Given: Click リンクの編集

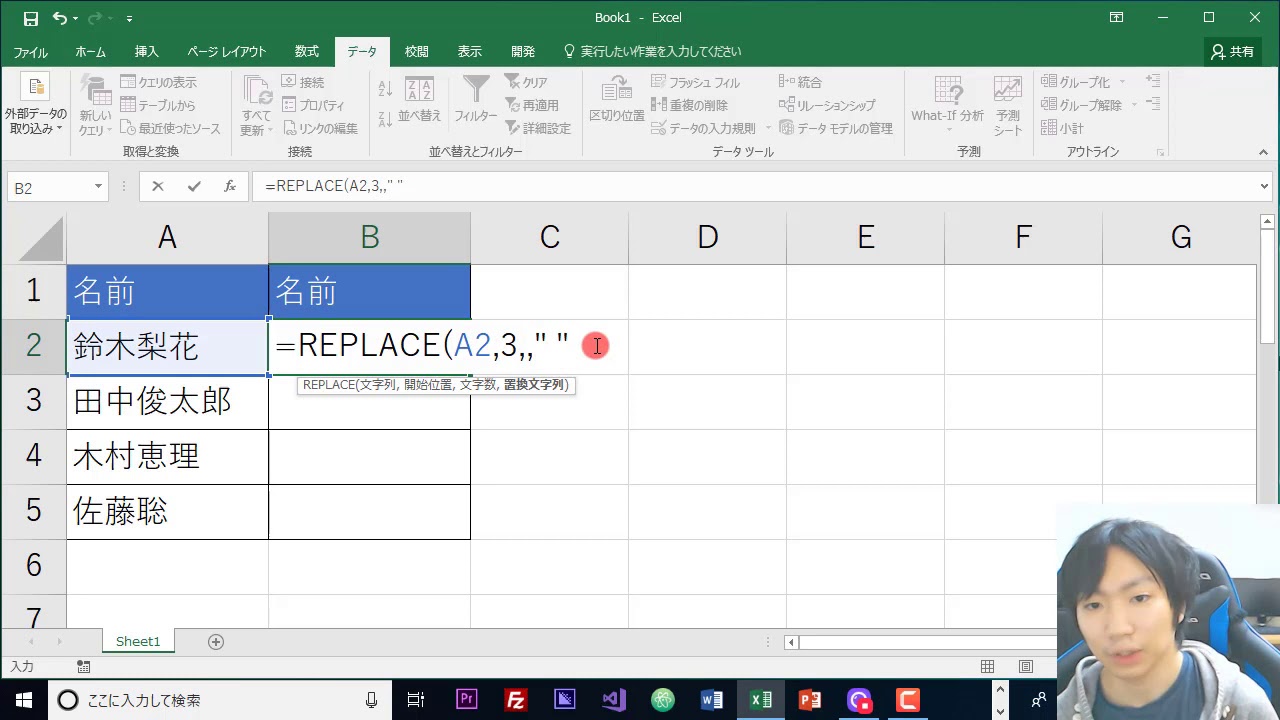Looking at the screenshot, I should (x=319, y=128).
